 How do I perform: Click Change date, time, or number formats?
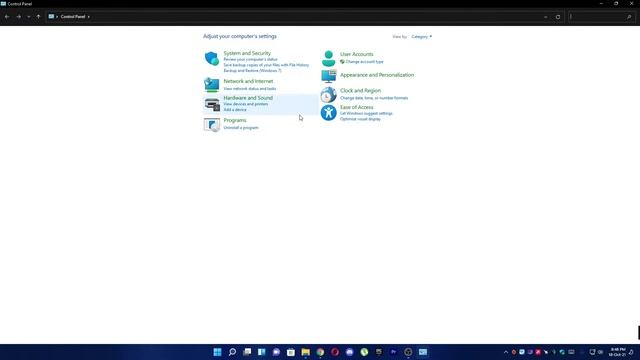(x=374, y=98)
